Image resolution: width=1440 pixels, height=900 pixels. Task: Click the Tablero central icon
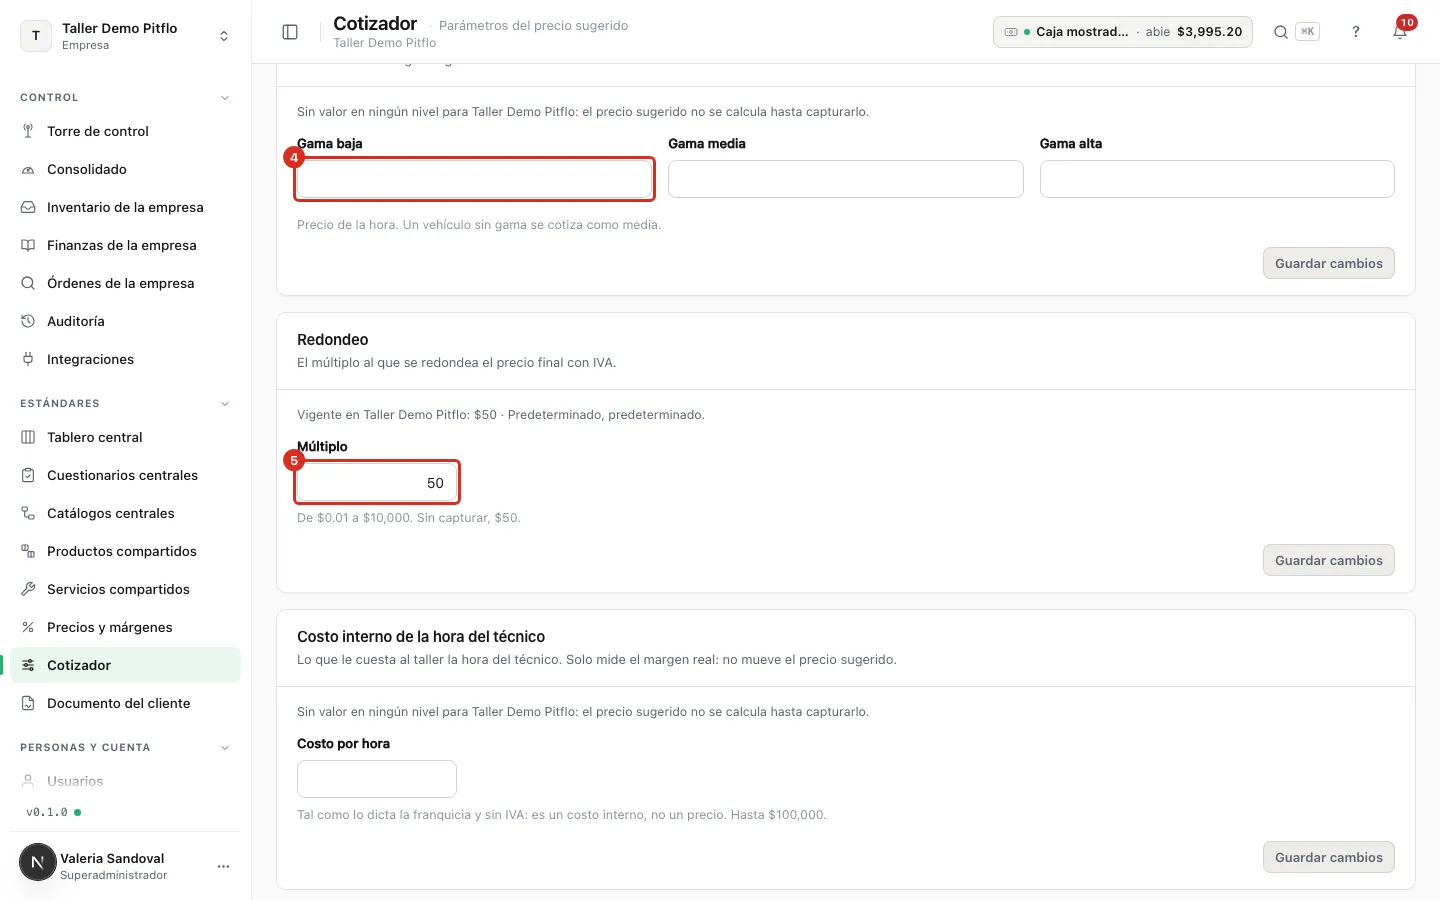28,437
